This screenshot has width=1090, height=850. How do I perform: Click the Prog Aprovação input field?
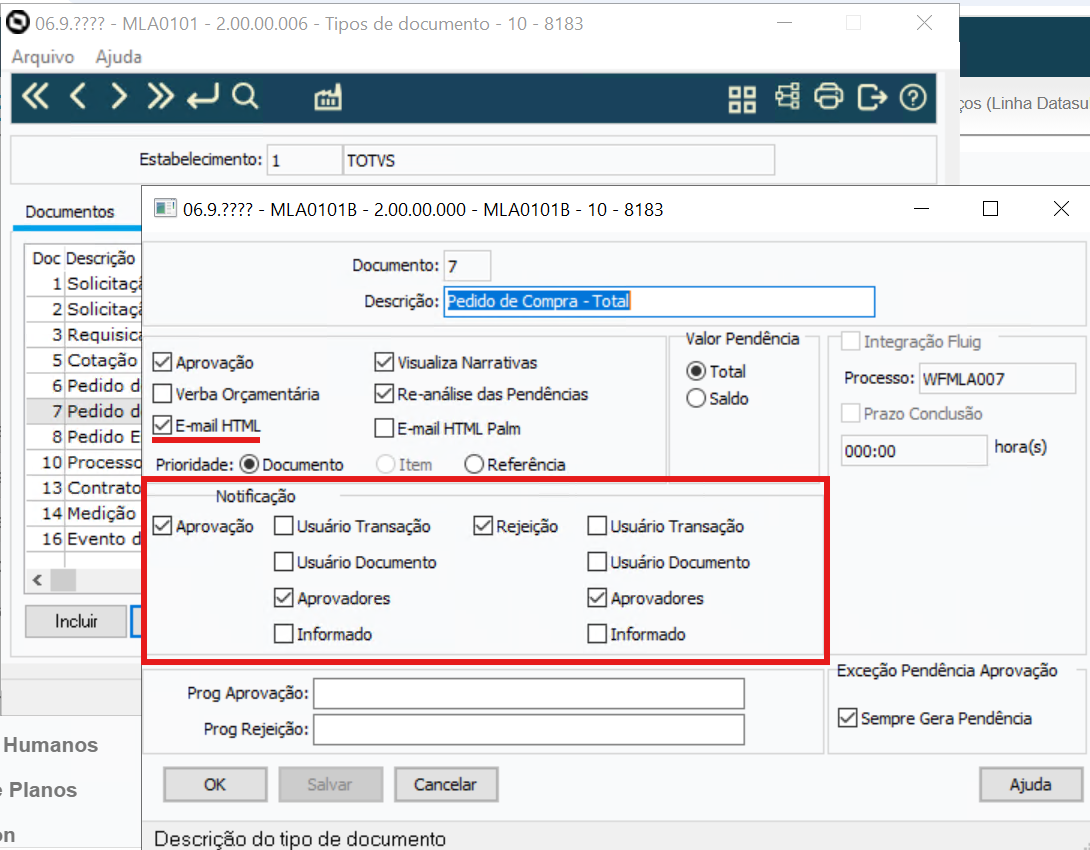point(528,694)
